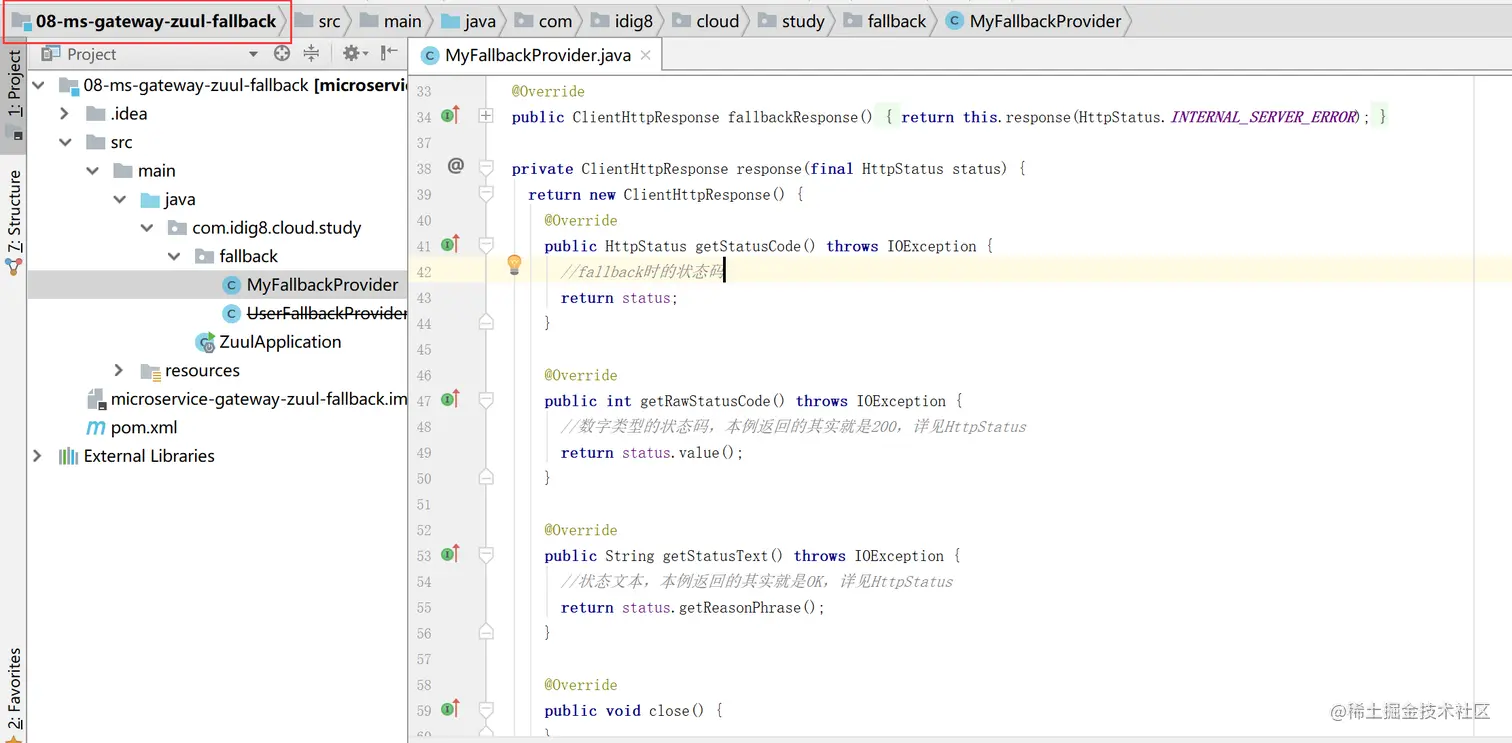Hide the Project tool window with the hide icon

pyautogui.click(x=390, y=54)
